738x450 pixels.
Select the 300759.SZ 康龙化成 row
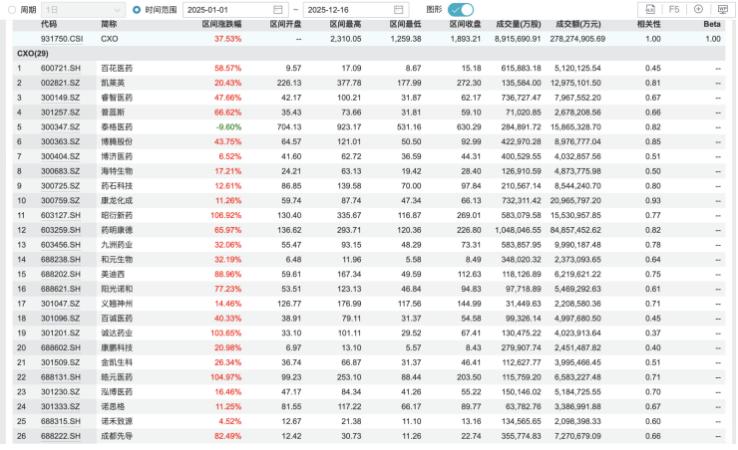[369, 201]
